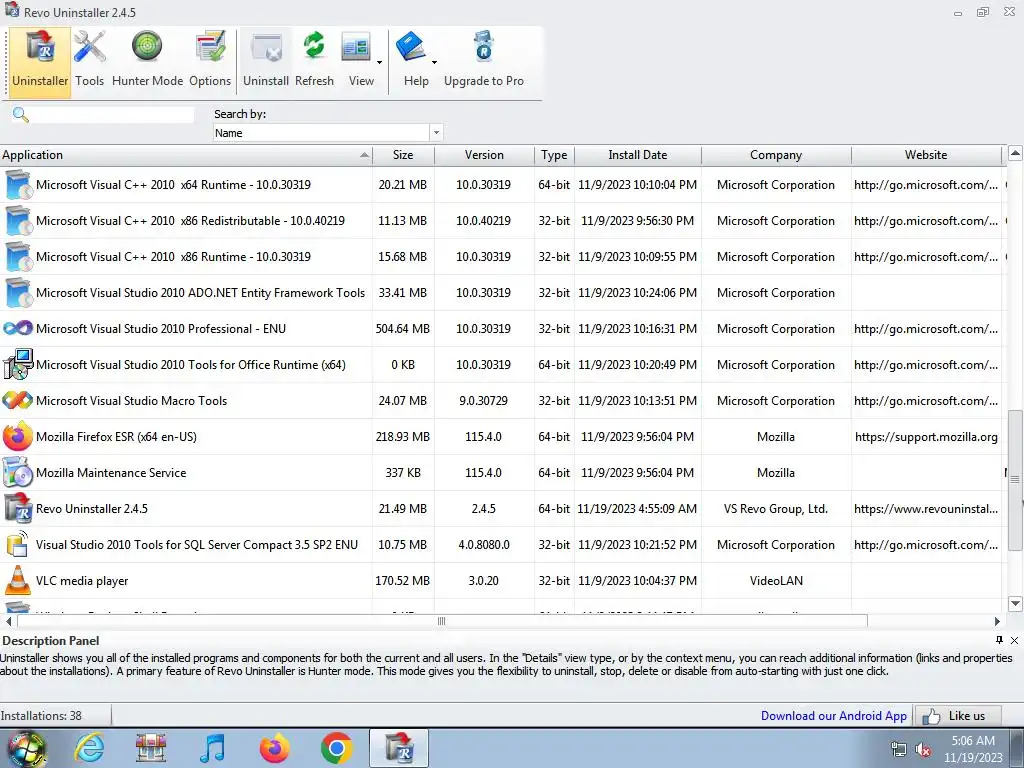Screen dimensions: 1024x768
Task: Pin the Description Panel
Action: point(999,640)
